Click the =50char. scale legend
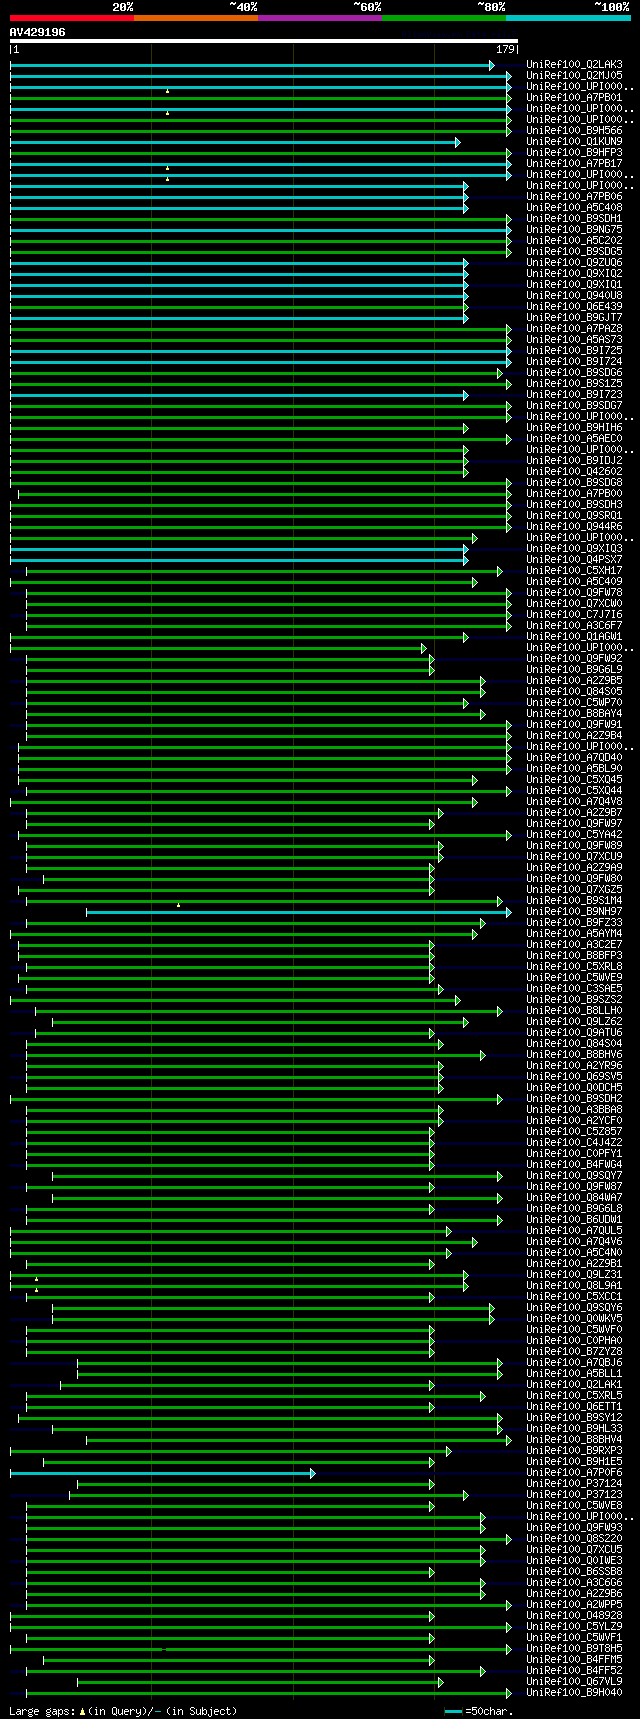Screen dimensions: 640x1719 (480, 1711)
